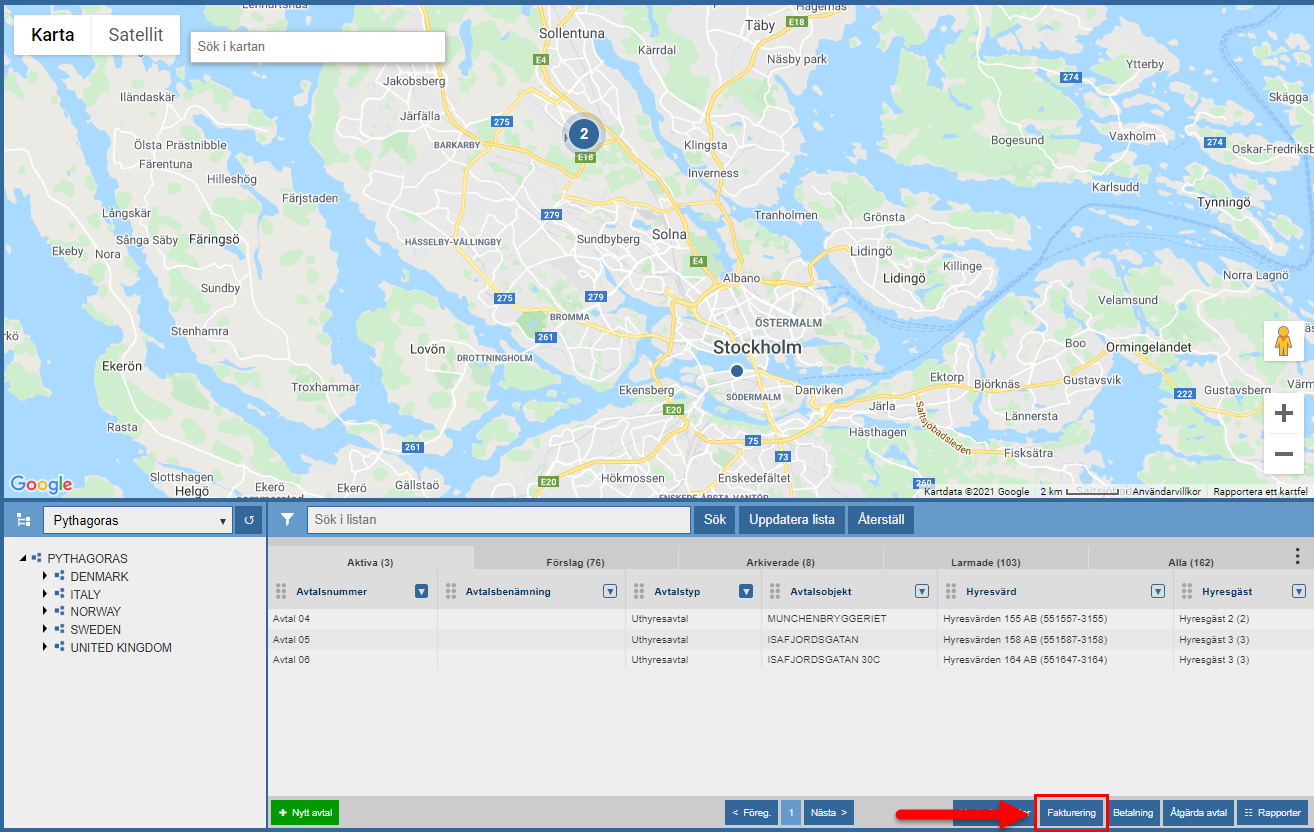Switch map to Karta view
Viewport: 1314px width, 832px height.
[52, 35]
